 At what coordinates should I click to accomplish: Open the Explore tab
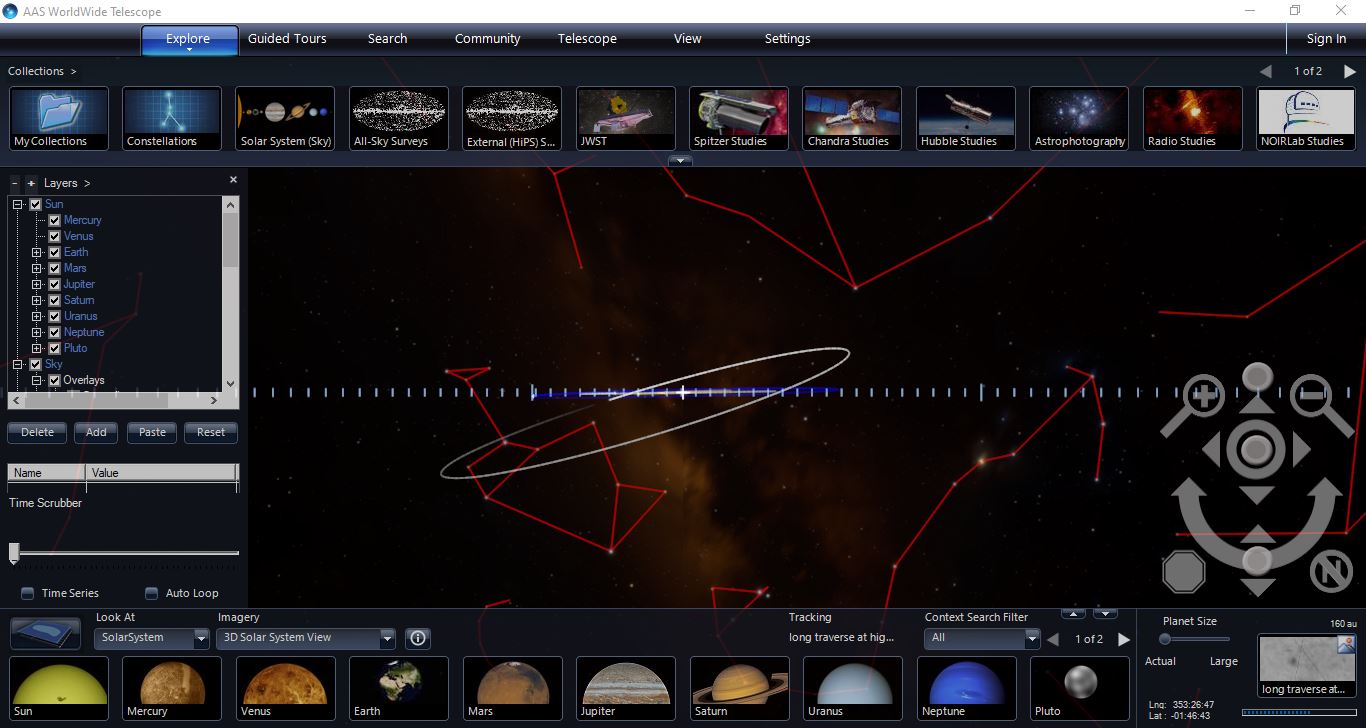[188, 39]
